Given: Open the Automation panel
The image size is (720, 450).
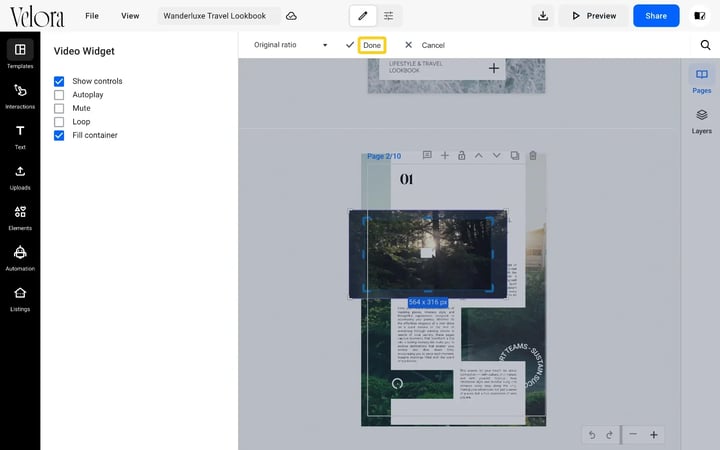Looking at the screenshot, I should tap(20, 258).
